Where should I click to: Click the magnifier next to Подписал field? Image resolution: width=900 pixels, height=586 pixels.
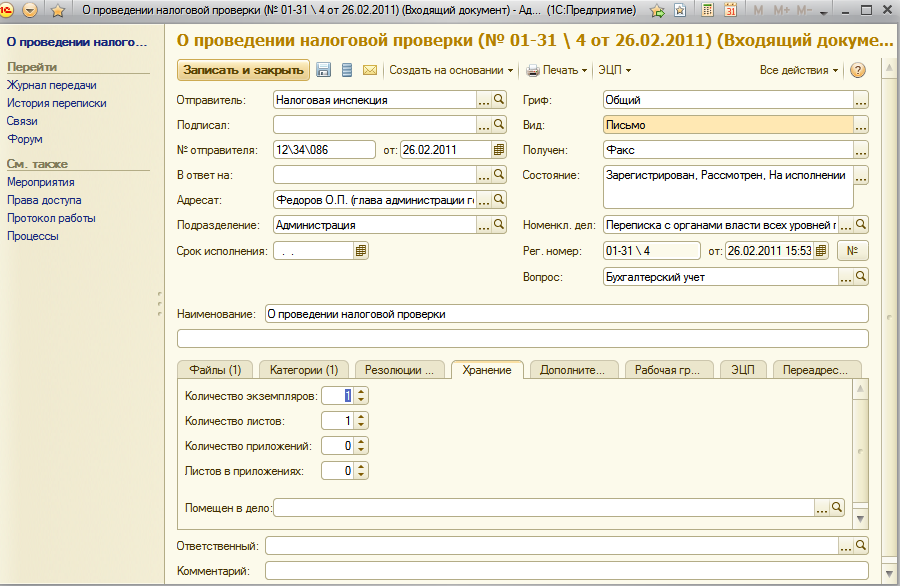pos(499,125)
